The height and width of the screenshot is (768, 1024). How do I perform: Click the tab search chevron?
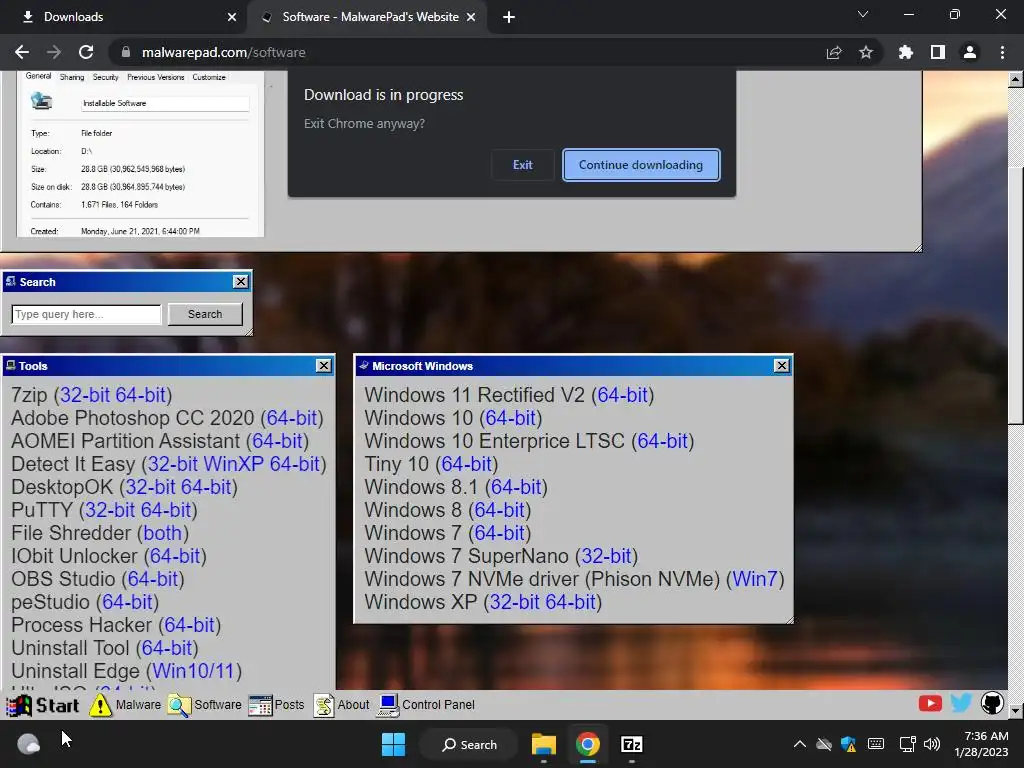click(x=863, y=14)
